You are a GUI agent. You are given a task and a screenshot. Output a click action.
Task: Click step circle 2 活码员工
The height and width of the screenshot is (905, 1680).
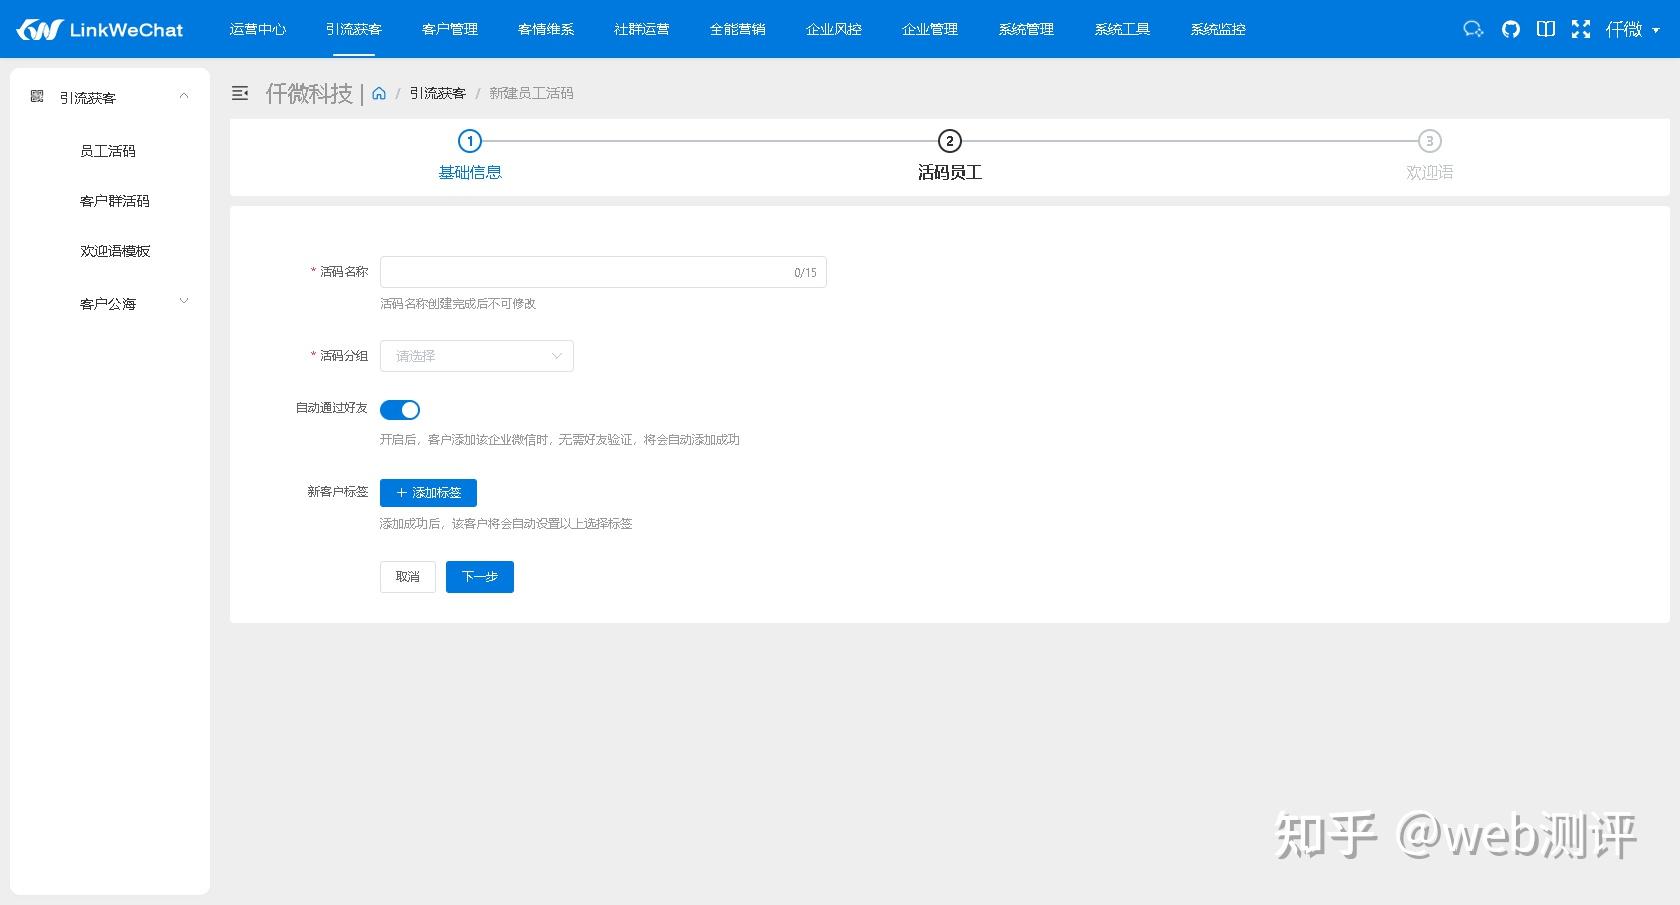(949, 141)
